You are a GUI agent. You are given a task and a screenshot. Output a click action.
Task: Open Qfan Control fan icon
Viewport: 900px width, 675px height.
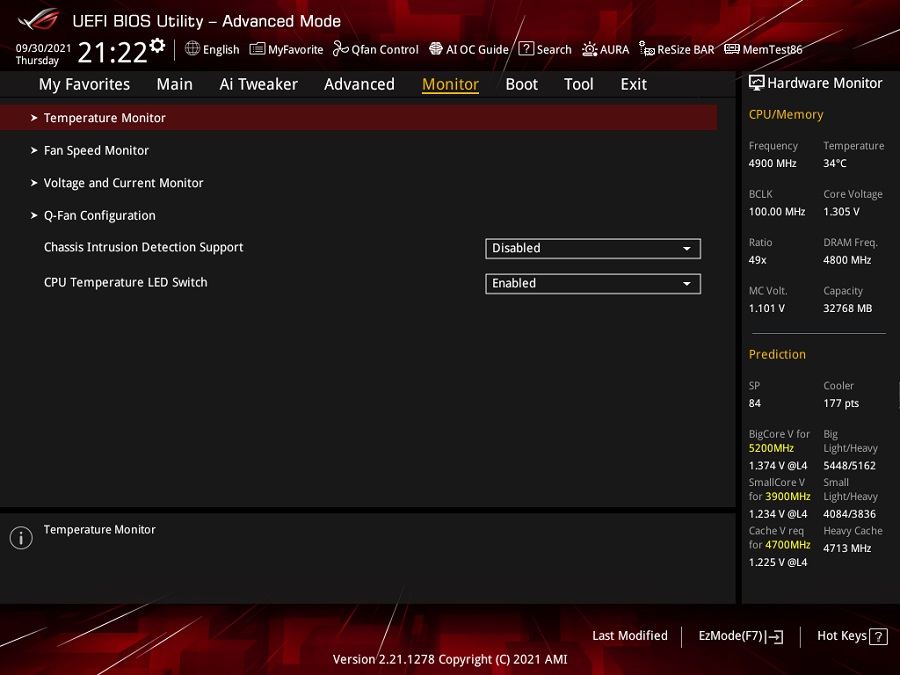coord(340,49)
